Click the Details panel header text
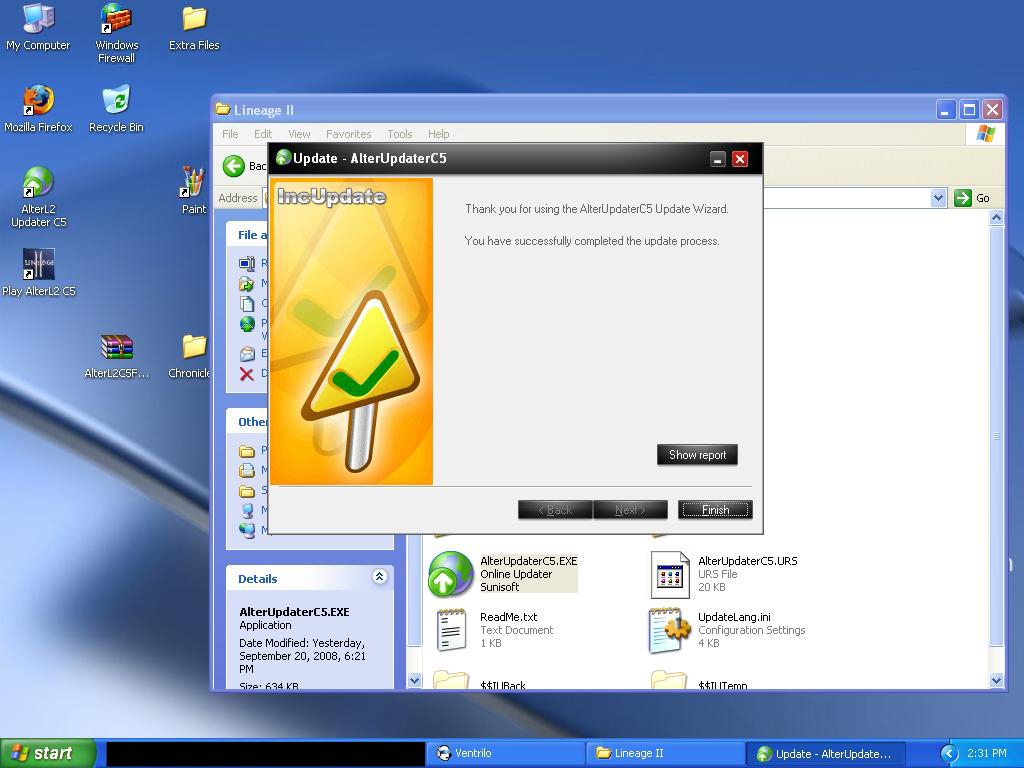Screen dimensions: 1024x768 coord(257,579)
